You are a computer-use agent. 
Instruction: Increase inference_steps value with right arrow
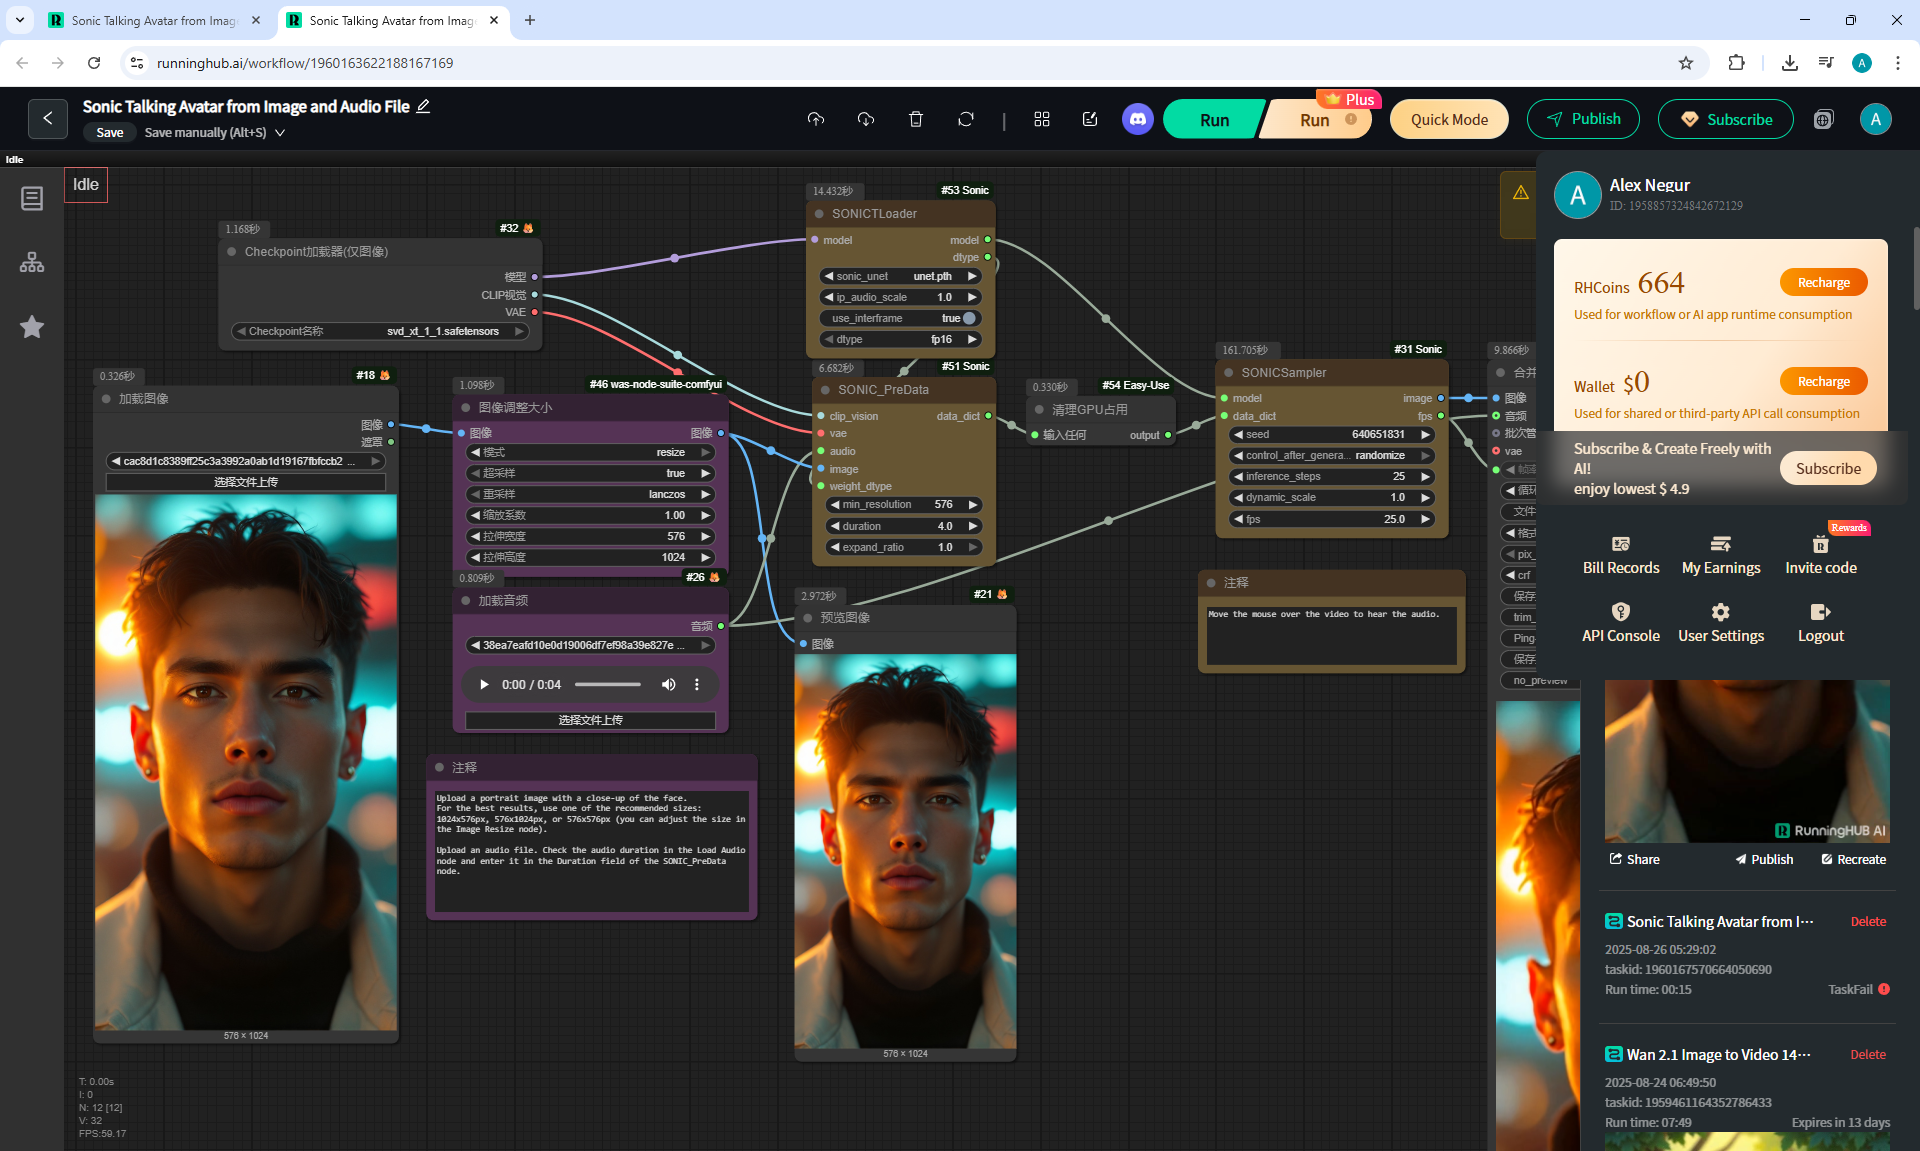(1426, 476)
